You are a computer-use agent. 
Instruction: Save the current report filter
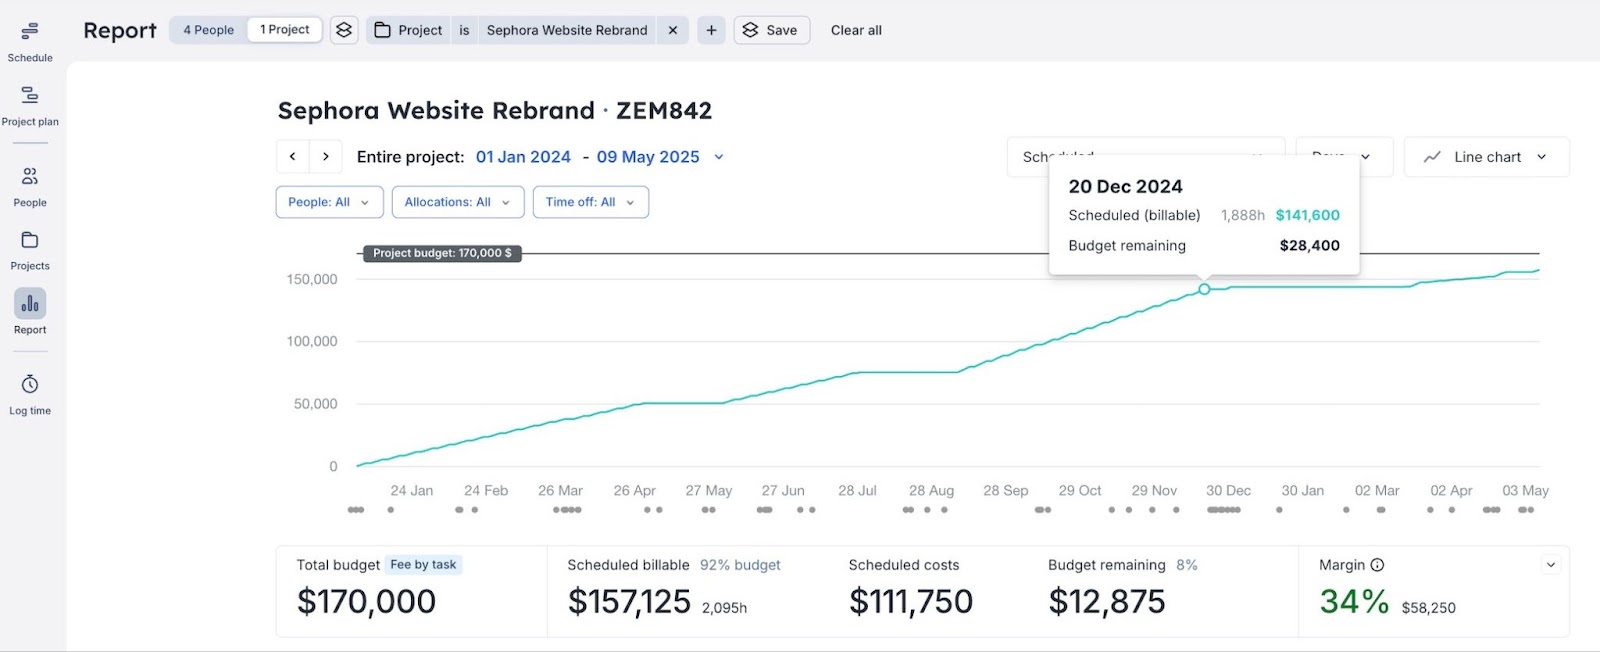(771, 30)
